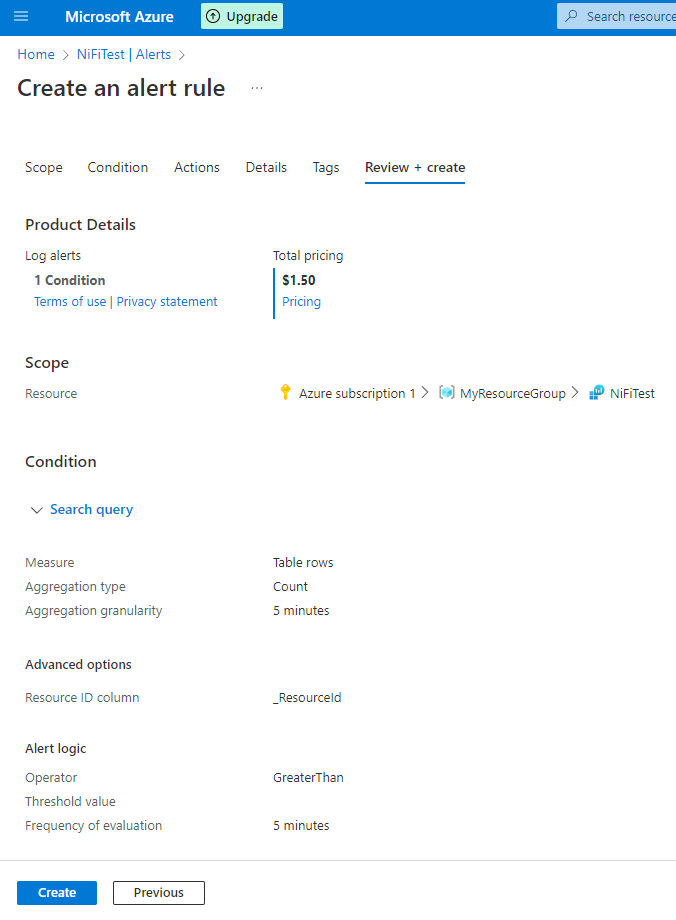676x920 pixels.
Task: Click the Upgrade button in header
Action: 242,16
